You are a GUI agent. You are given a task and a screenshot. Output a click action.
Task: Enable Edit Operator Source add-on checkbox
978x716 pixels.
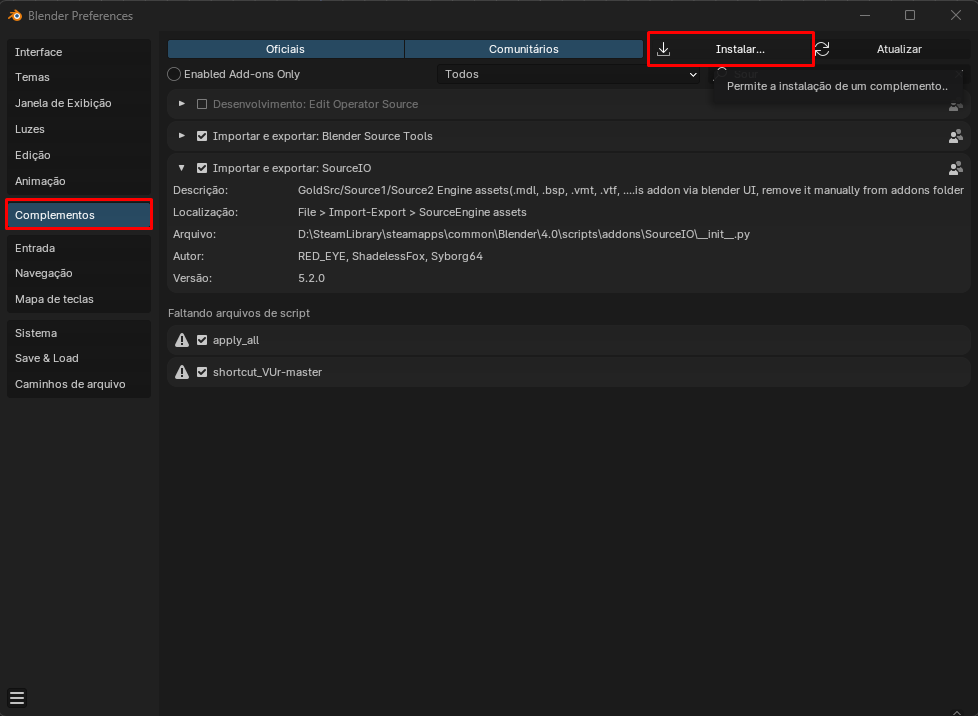pyautogui.click(x=202, y=104)
